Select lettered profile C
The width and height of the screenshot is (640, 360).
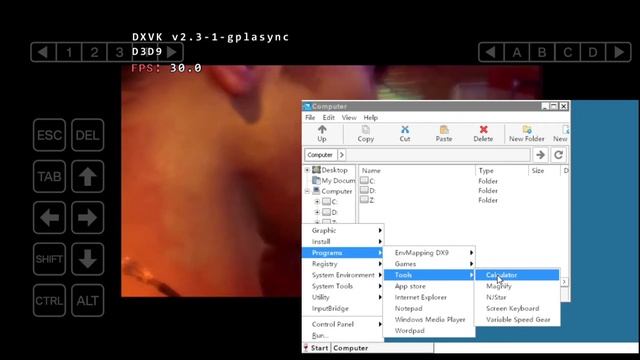(x=567, y=52)
